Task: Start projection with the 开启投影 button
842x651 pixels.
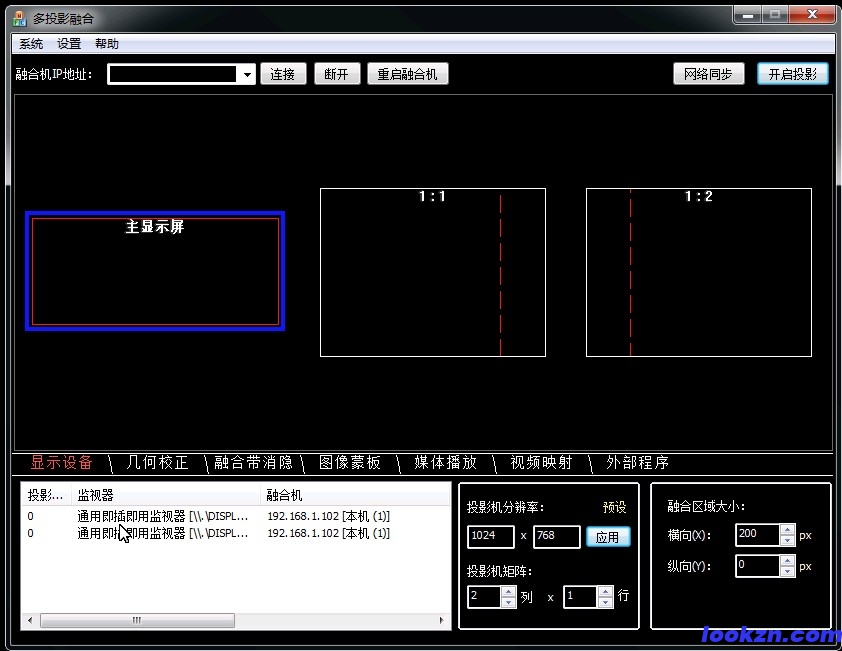Action: click(x=792, y=74)
